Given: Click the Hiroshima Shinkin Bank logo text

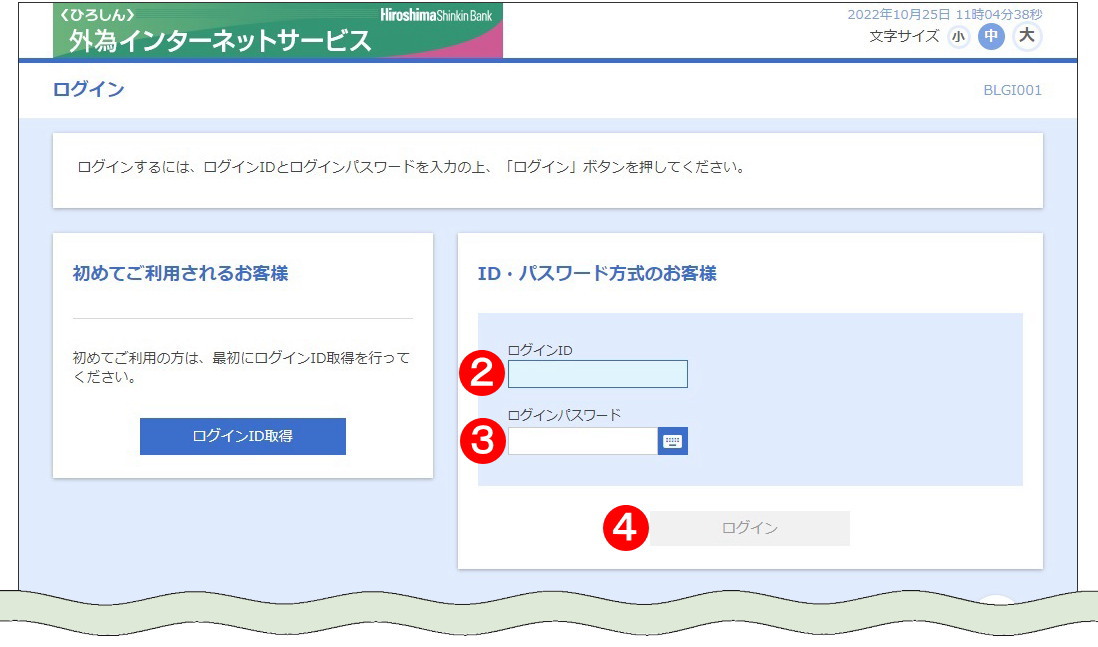Looking at the screenshot, I should coord(436,15).
